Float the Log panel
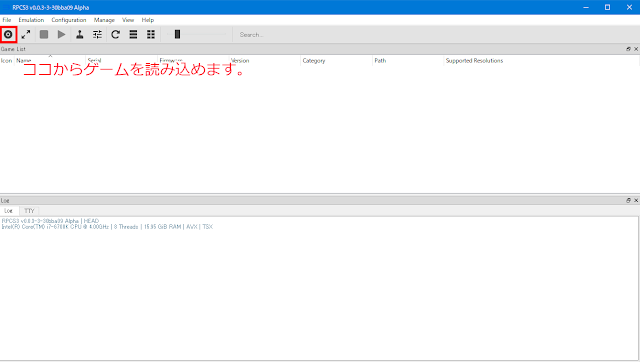Viewport: 640px width, 362px height. pyautogui.click(x=628, y=200)
